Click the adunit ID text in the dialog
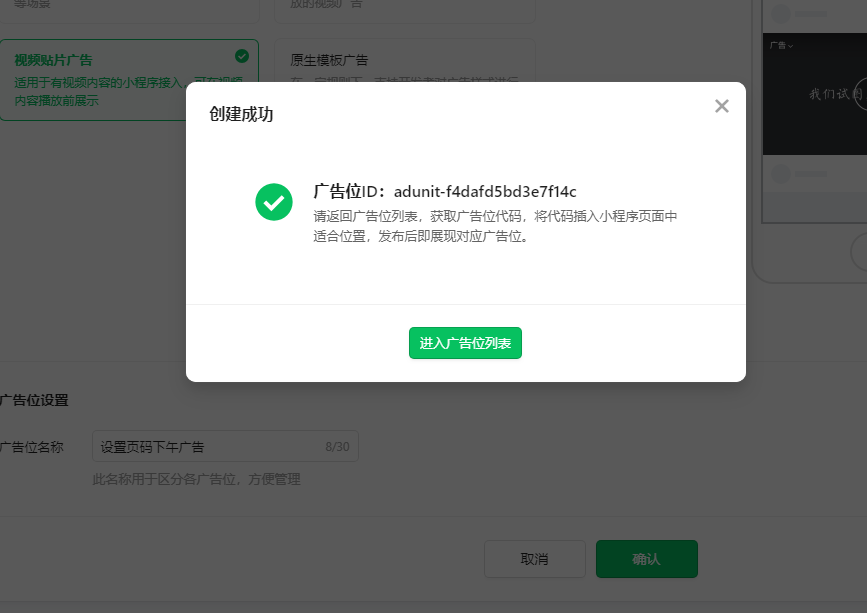This screenshot has width=867, height=613. 485,192
